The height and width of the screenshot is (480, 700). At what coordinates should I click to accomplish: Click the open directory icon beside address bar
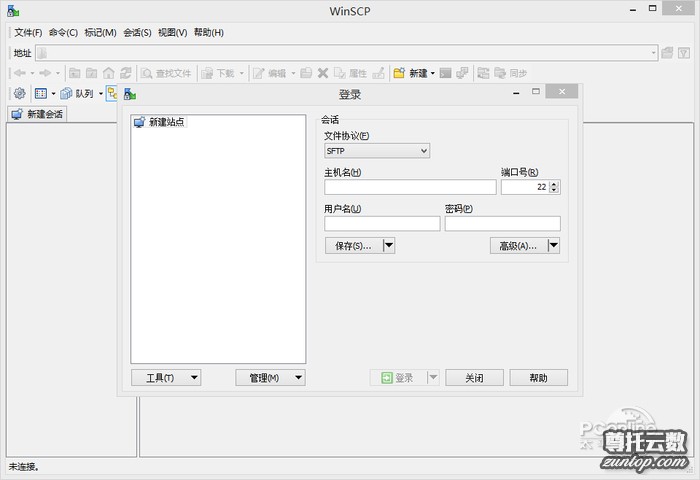[x=667, y=53]
